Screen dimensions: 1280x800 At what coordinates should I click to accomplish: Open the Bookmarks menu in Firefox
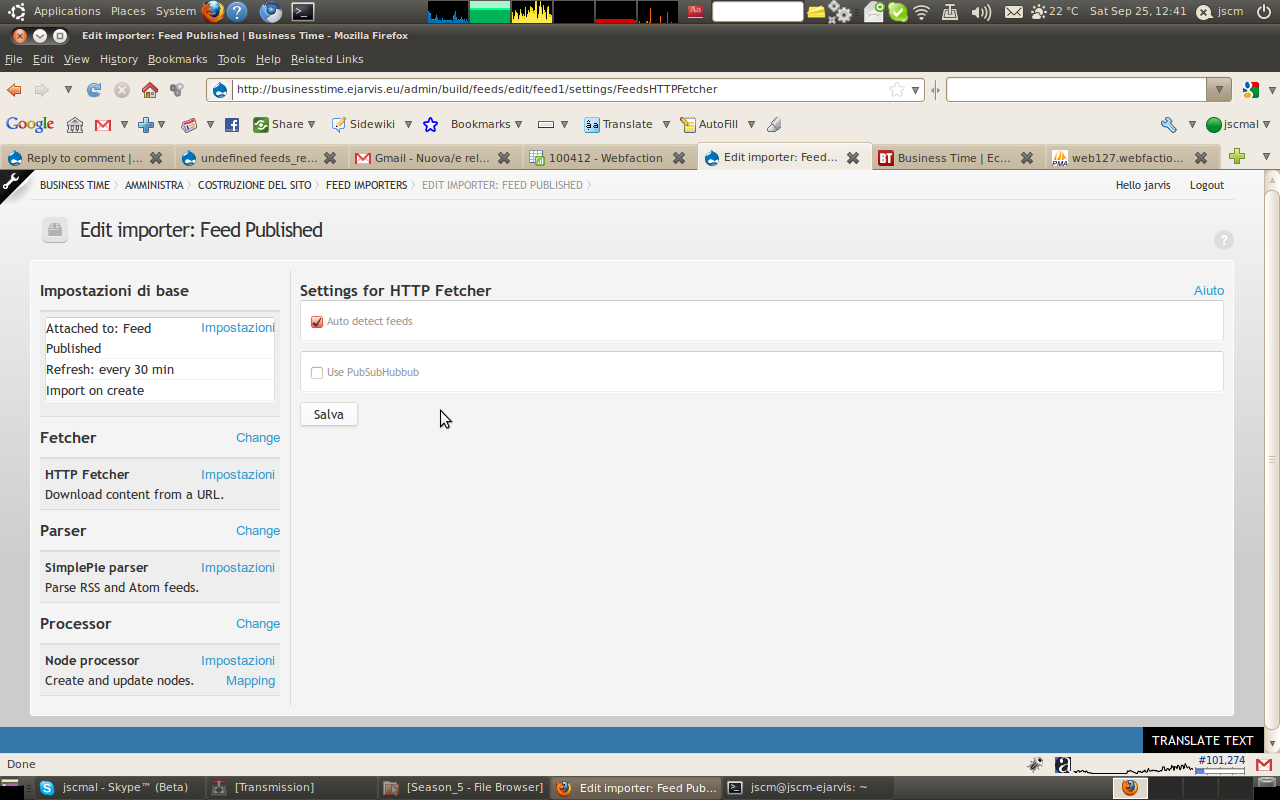pyautogui.click(x=177, y=59)
